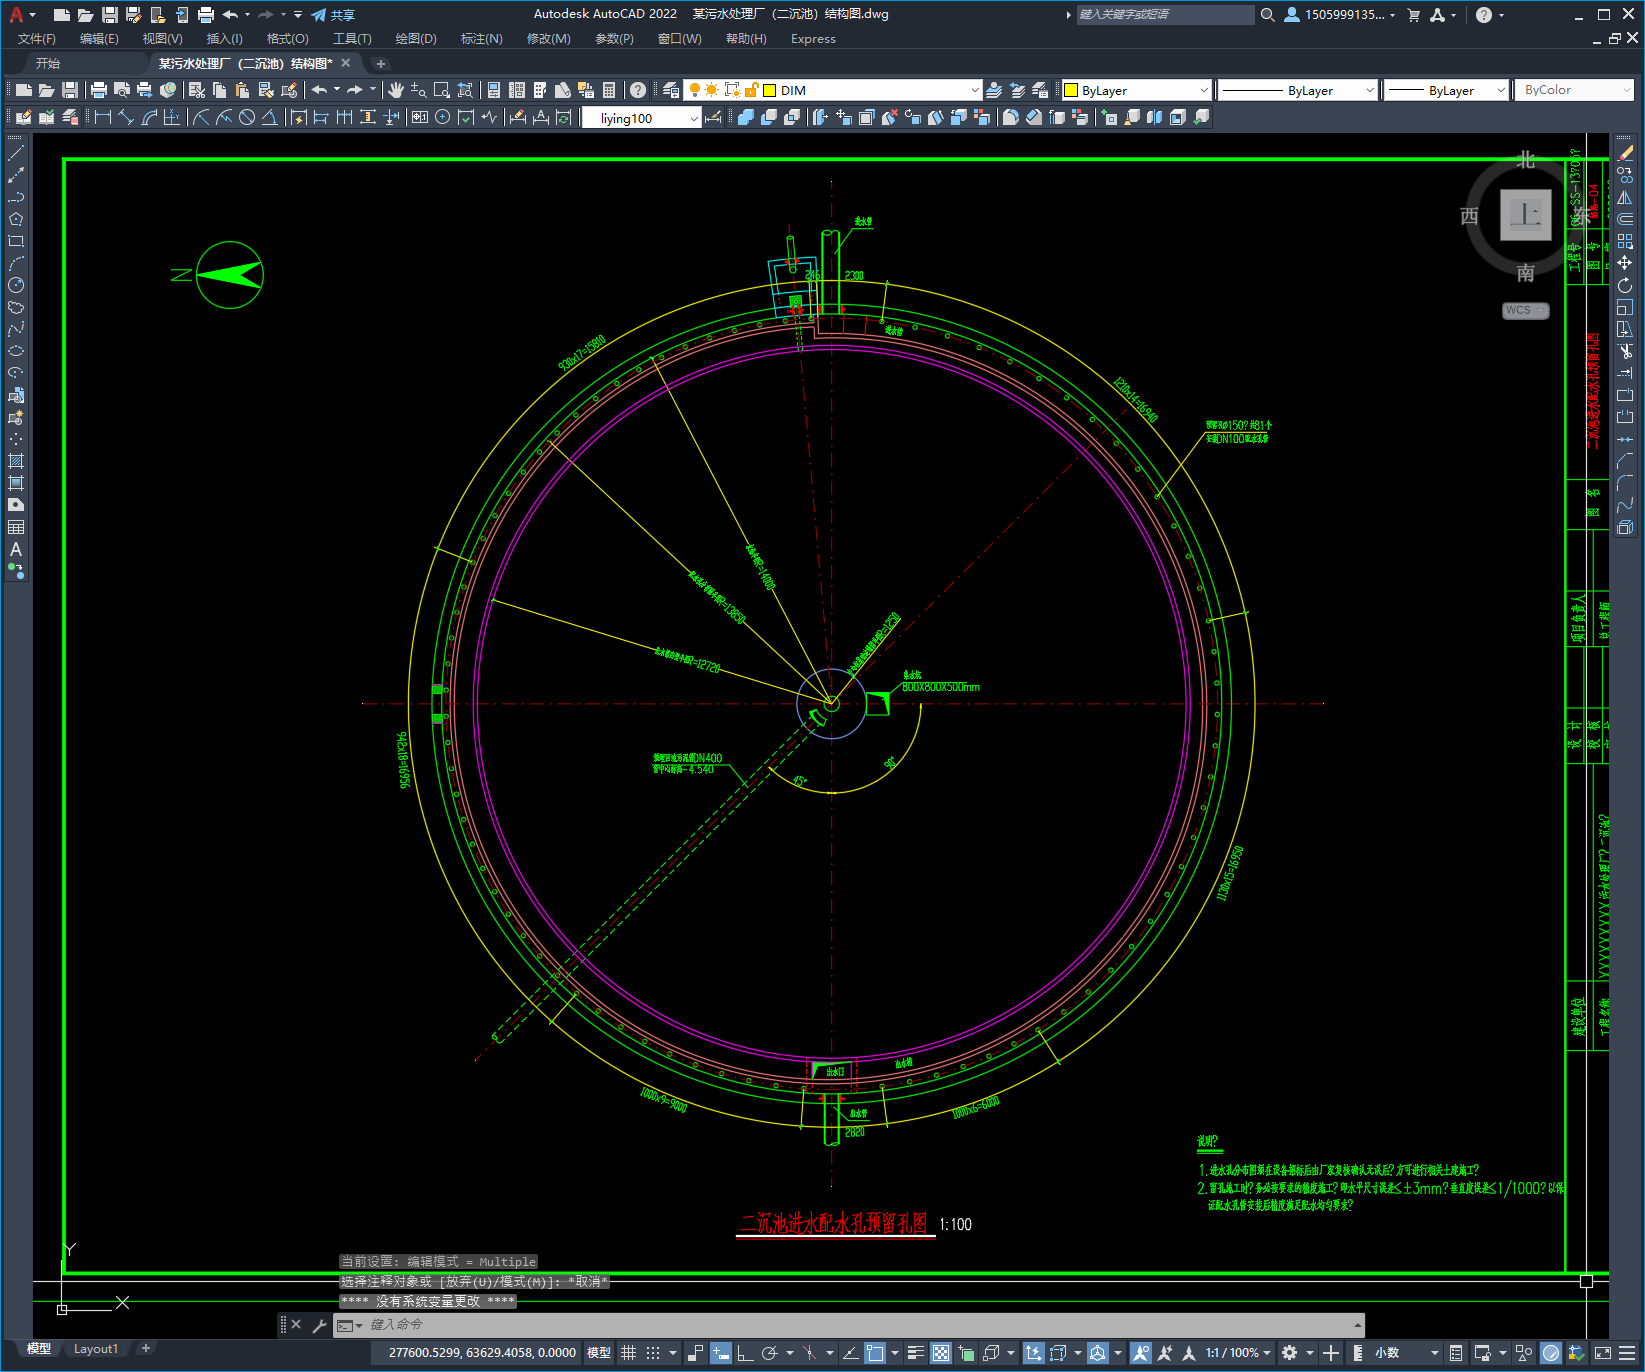
Task: Switch to the Layout1 tab
Action: click(x=95, y=1349)
